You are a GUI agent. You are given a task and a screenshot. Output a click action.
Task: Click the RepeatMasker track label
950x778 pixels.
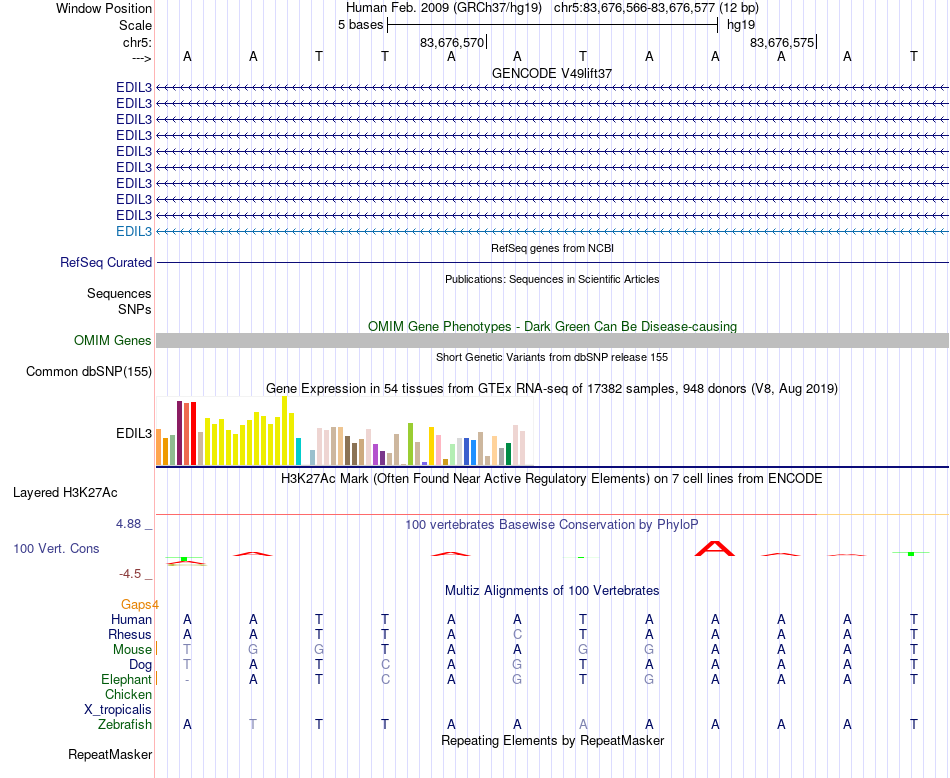tap(110, 754)
